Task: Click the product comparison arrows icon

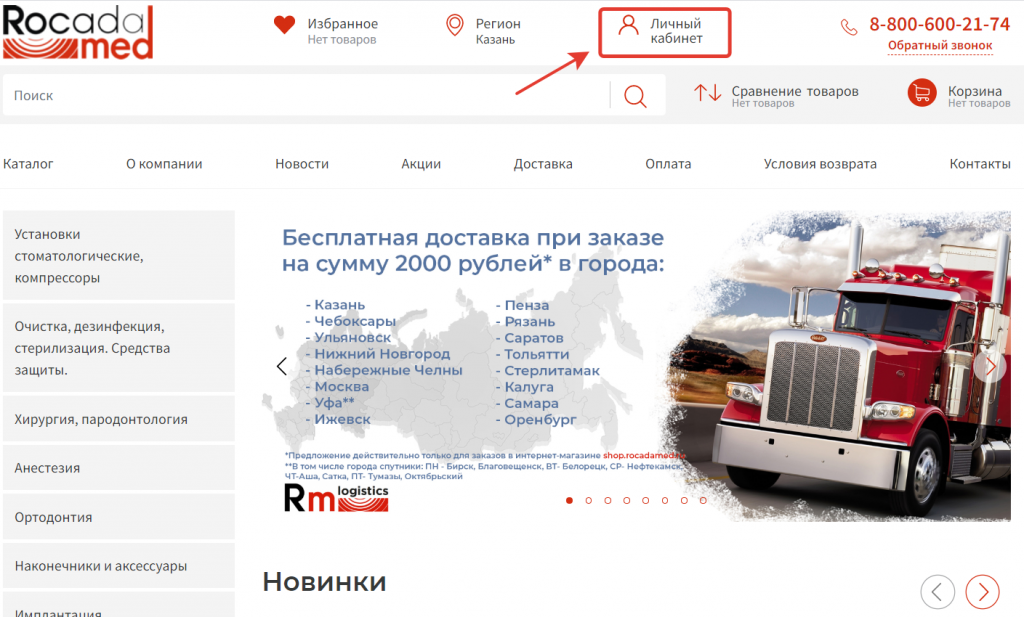Action: coord(708,93)
